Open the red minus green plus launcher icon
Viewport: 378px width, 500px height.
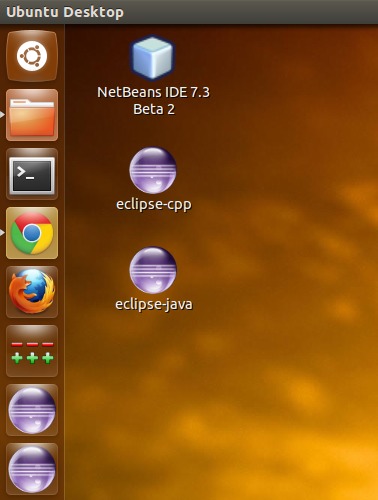coord(32,351)
